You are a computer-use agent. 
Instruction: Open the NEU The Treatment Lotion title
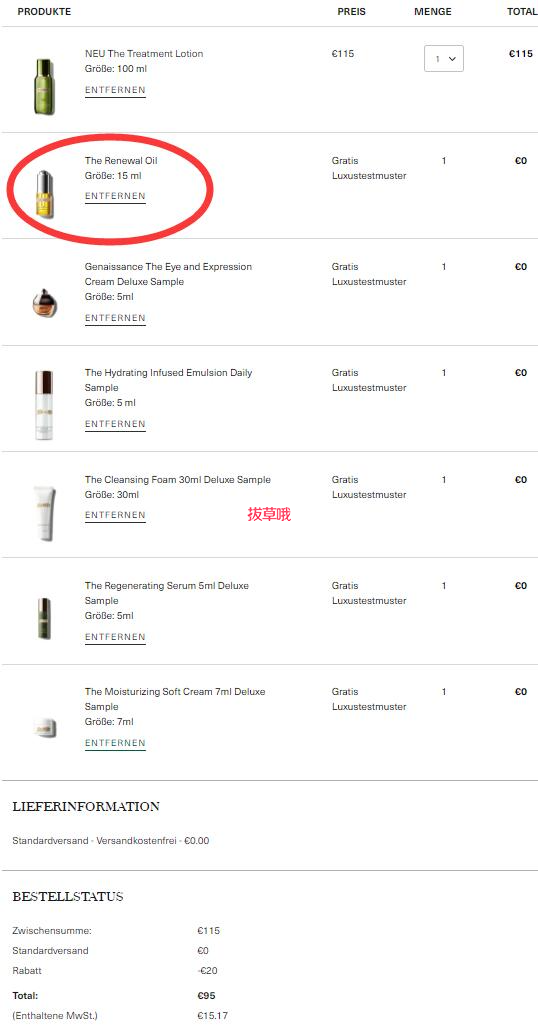[x=144, y=54]
